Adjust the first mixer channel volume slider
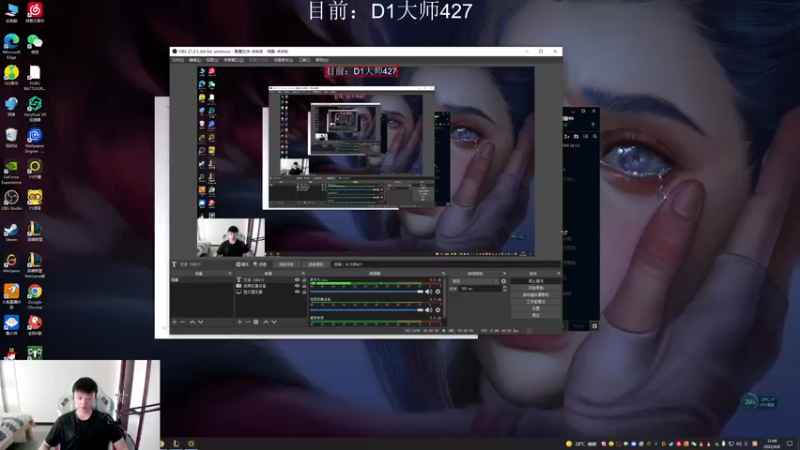 coord(366,292)
